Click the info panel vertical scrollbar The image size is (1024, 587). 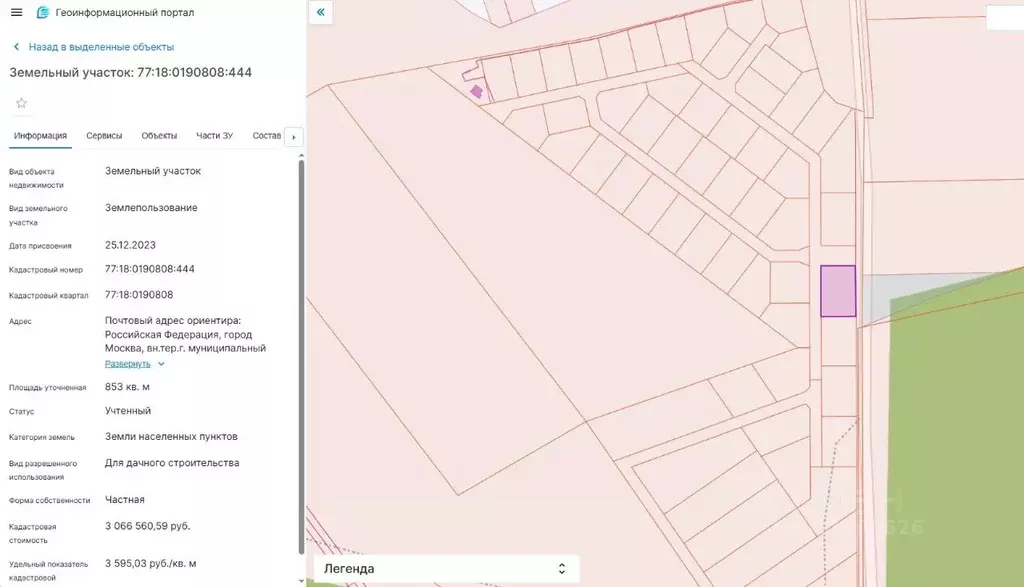[x=301, y=357]
